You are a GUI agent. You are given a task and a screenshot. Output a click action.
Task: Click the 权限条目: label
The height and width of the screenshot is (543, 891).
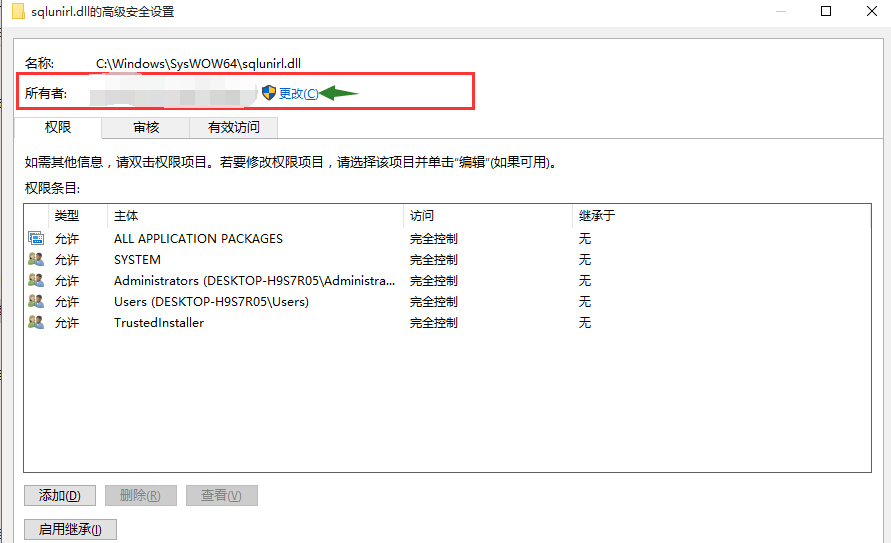pyautogui.click(x=52, y=188)
